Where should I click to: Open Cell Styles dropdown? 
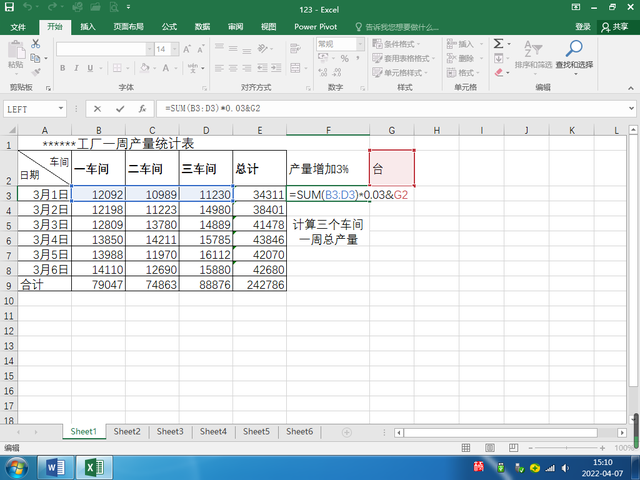coord(400,73)
